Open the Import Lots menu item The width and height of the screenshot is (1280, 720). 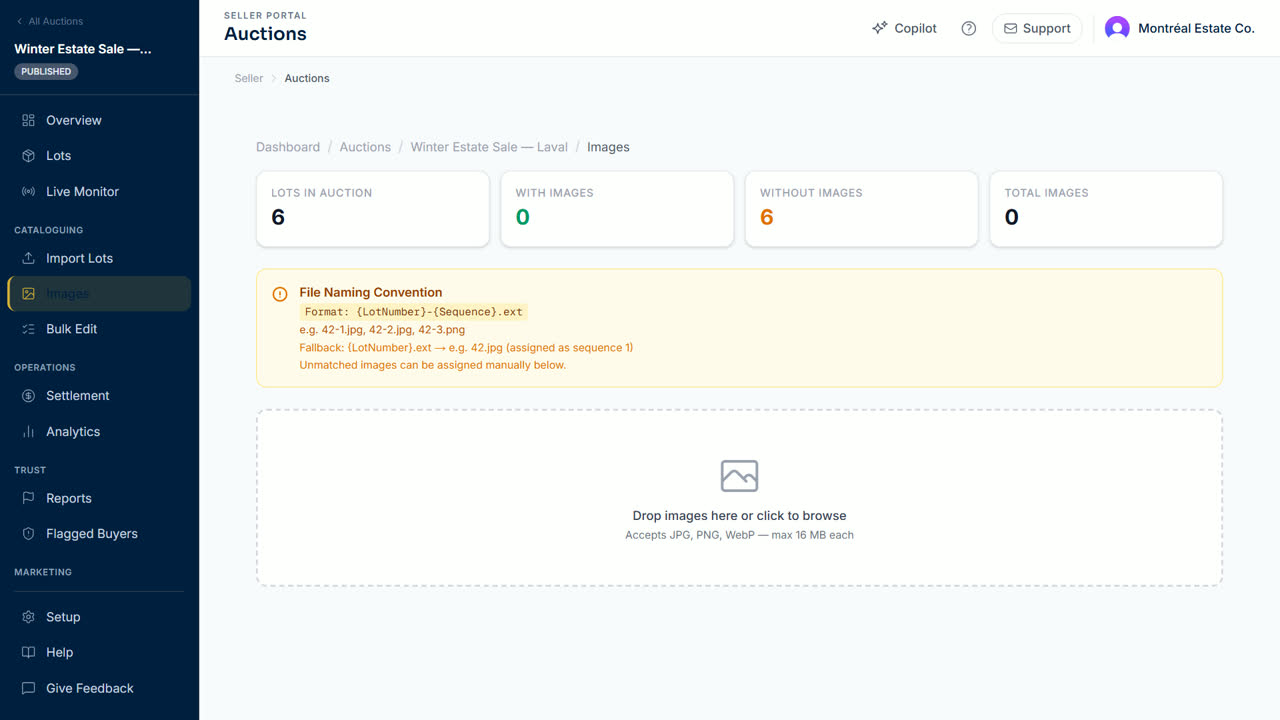click(x=99, y=258)
